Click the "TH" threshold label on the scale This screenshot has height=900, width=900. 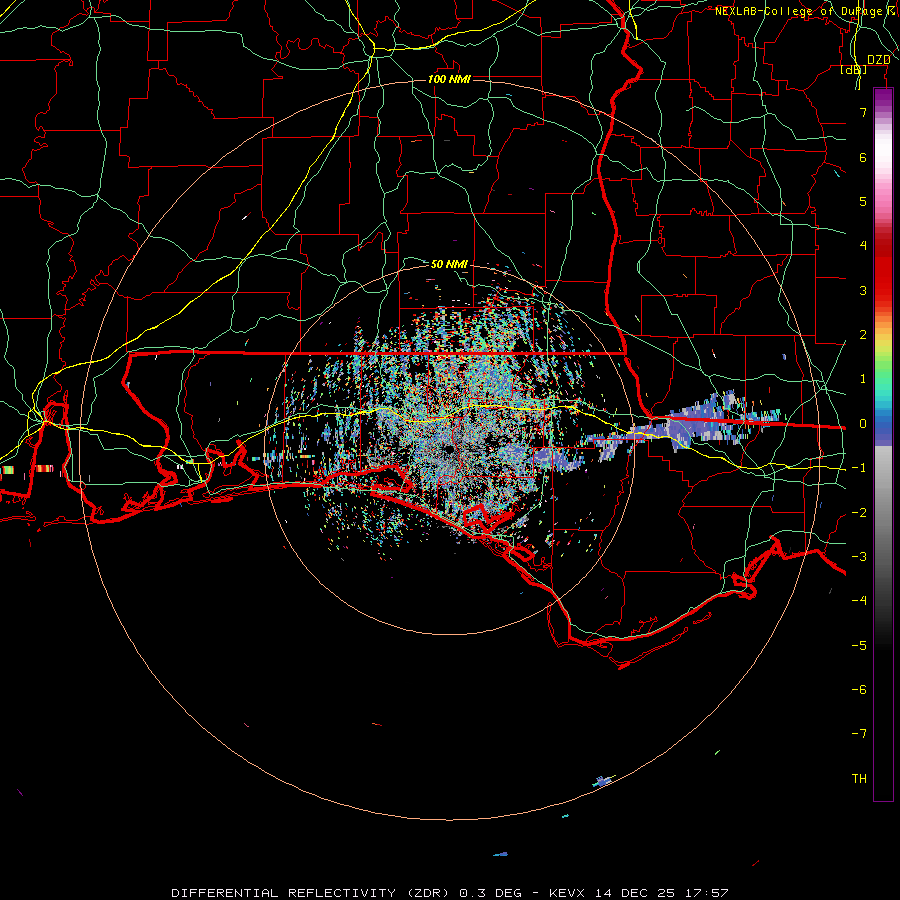[859, 779]
